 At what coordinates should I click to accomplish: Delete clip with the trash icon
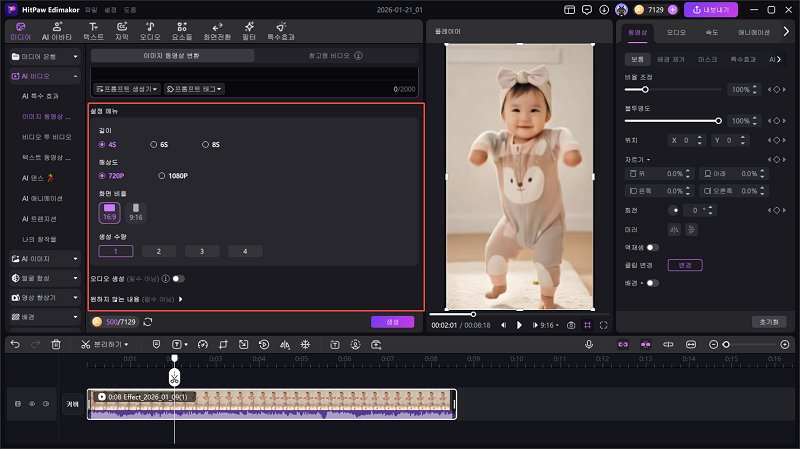pyautogui.click(x=56, y=344)
